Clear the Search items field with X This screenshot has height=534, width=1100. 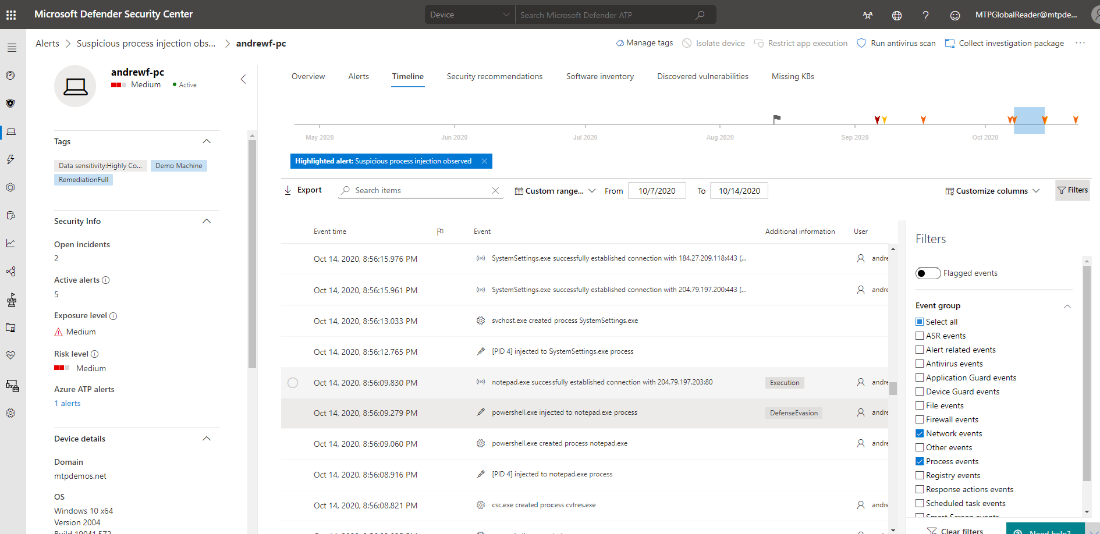coord(495,190)
